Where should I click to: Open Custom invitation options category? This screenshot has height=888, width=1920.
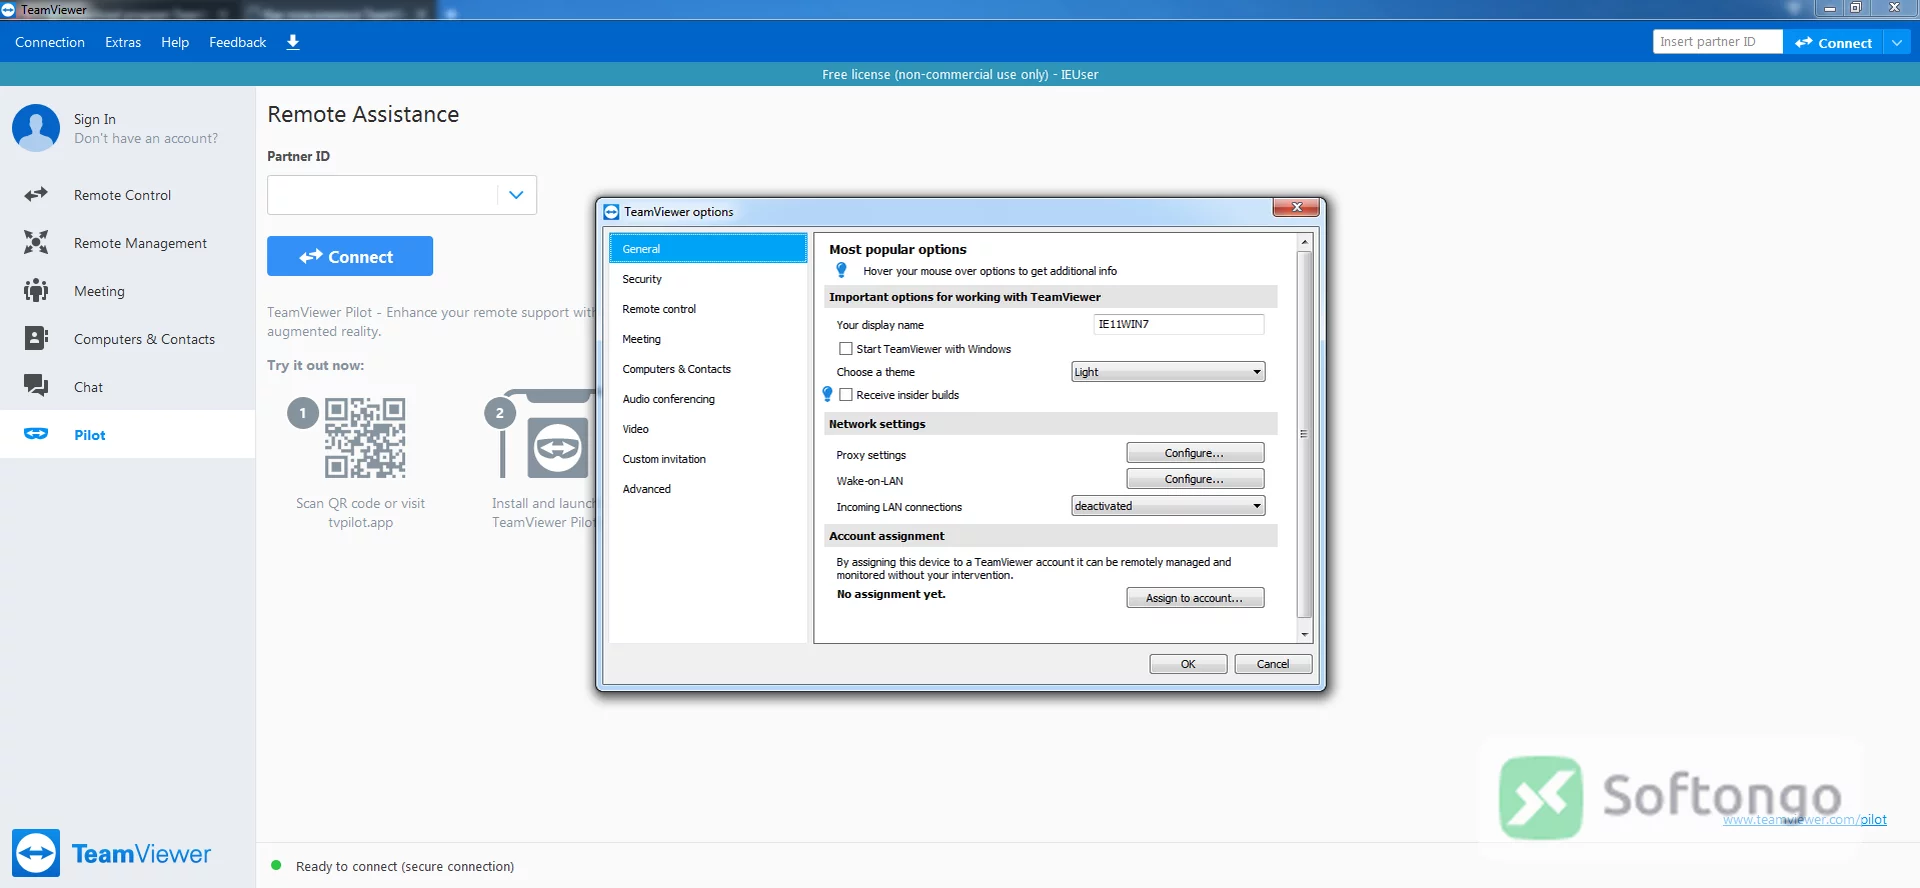pyautogui.click(x=708, y=459)
